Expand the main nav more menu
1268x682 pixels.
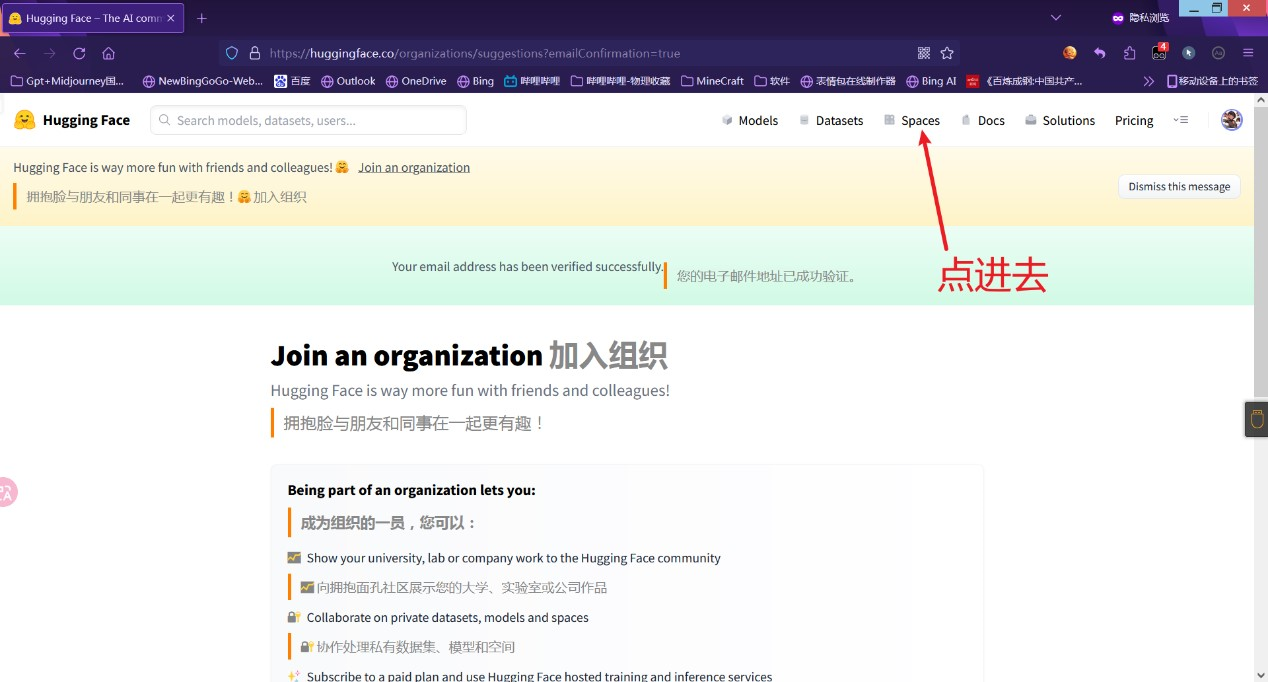1181,120
